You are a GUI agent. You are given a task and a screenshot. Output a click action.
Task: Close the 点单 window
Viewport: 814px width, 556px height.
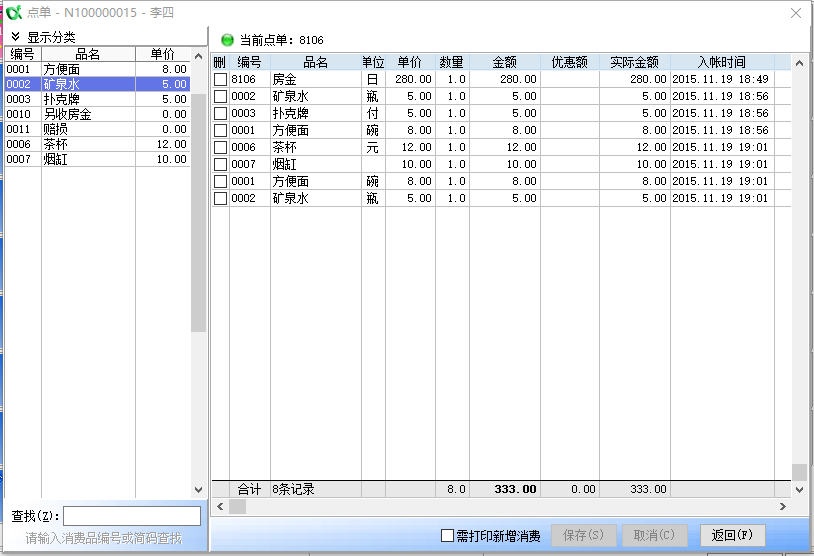[795, 13]
